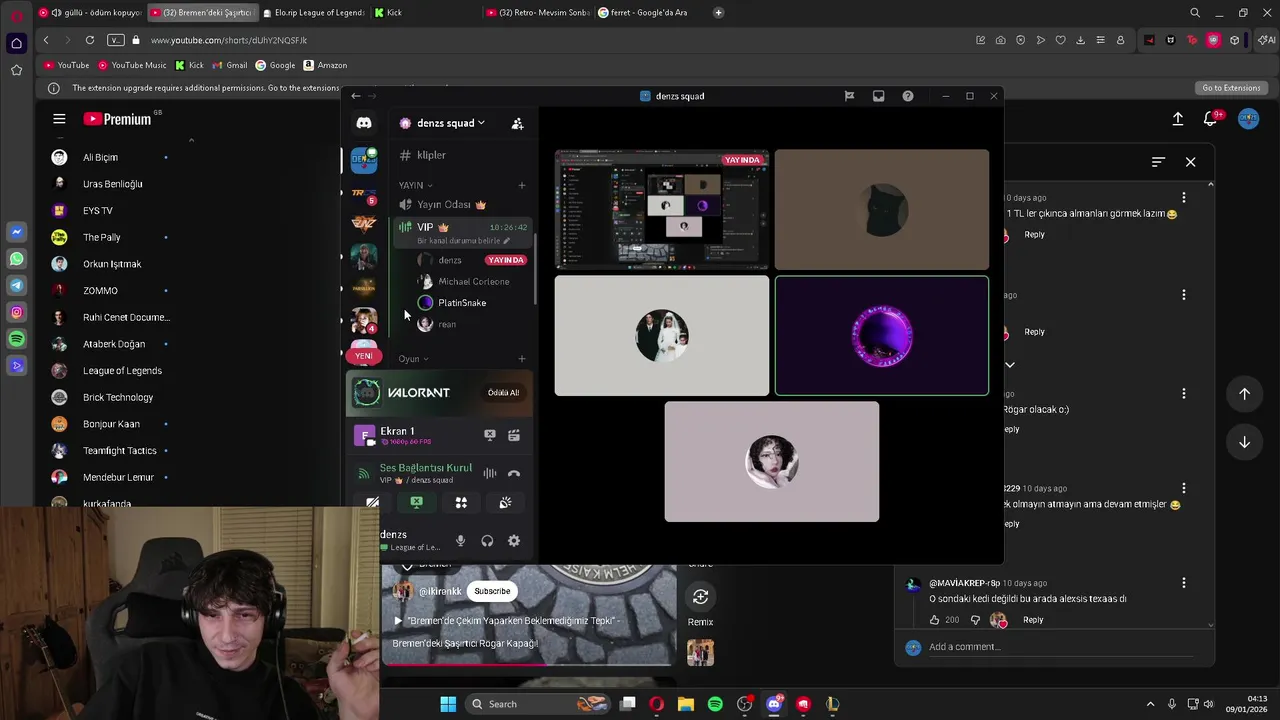Open Discord inbox icon in title bar

tap(878, 96)
